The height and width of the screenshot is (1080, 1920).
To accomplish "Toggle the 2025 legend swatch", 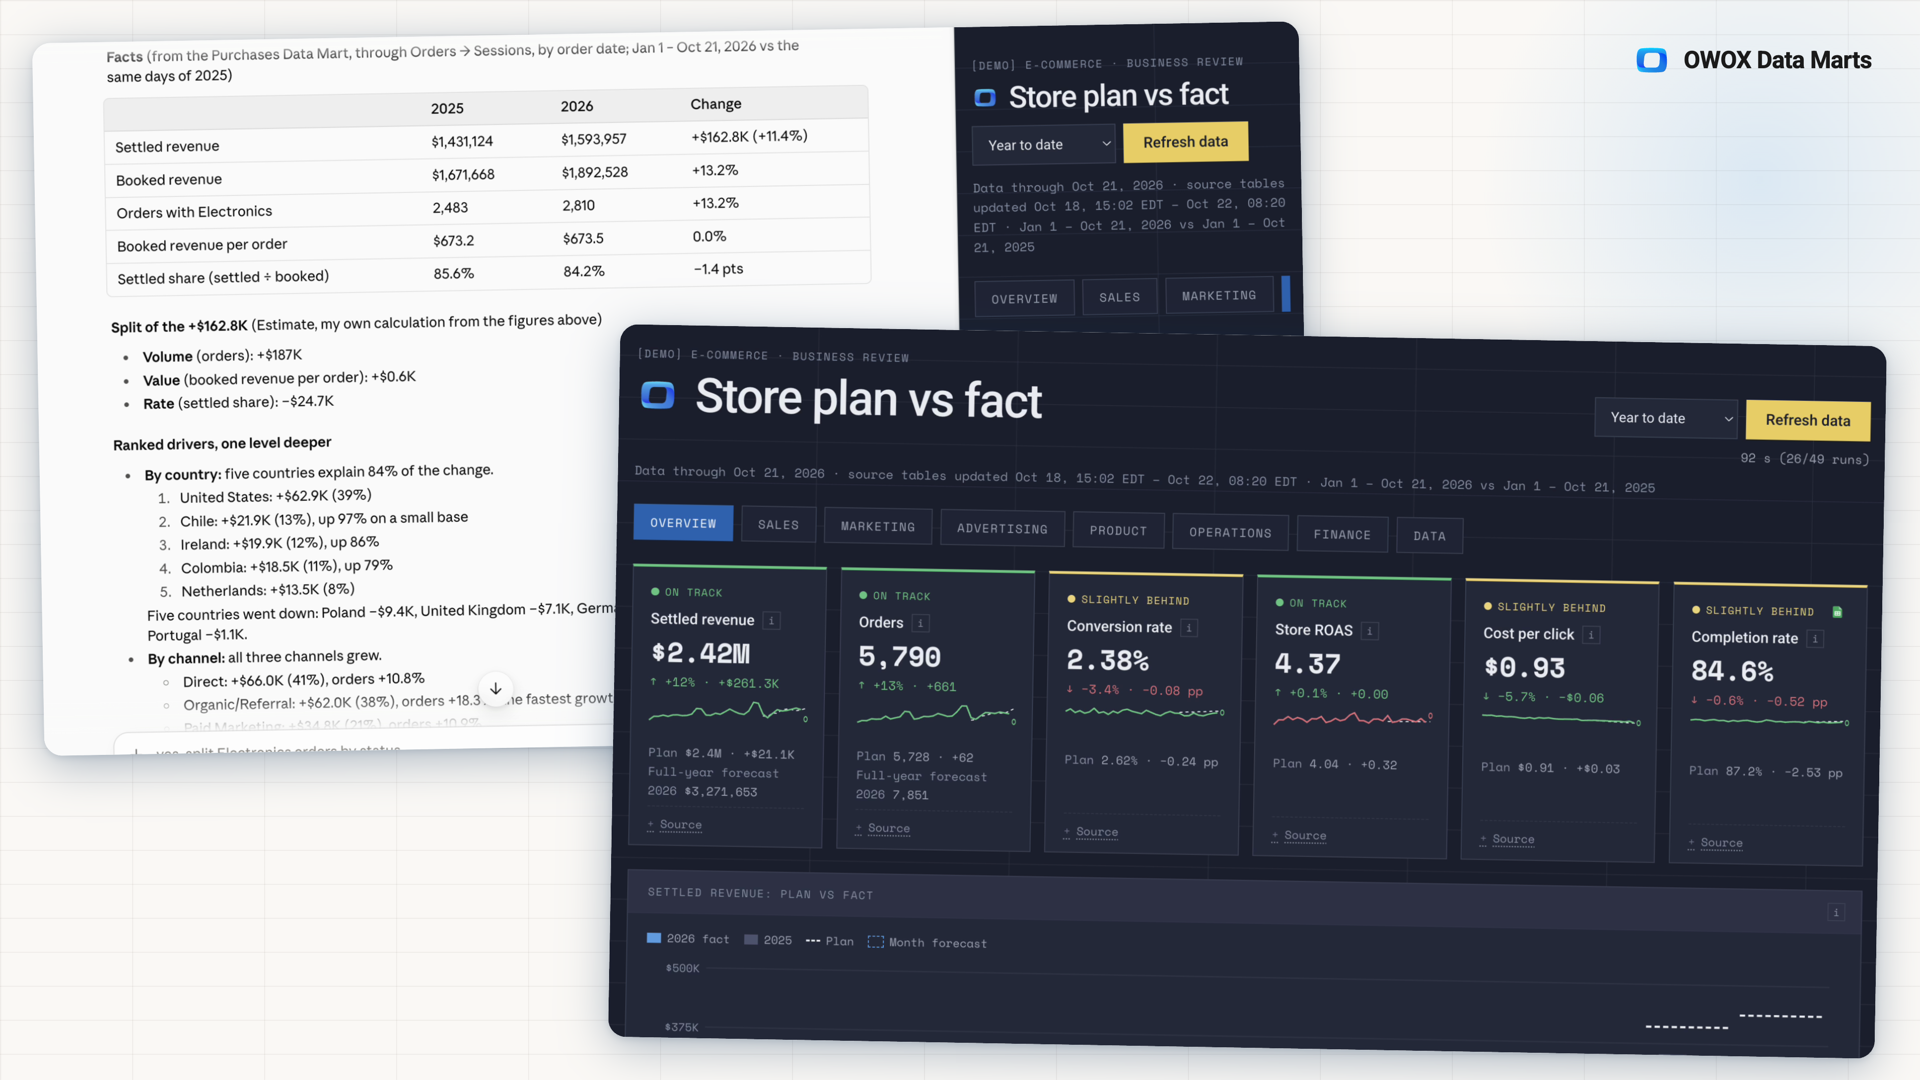I will (x=751, y=939).
